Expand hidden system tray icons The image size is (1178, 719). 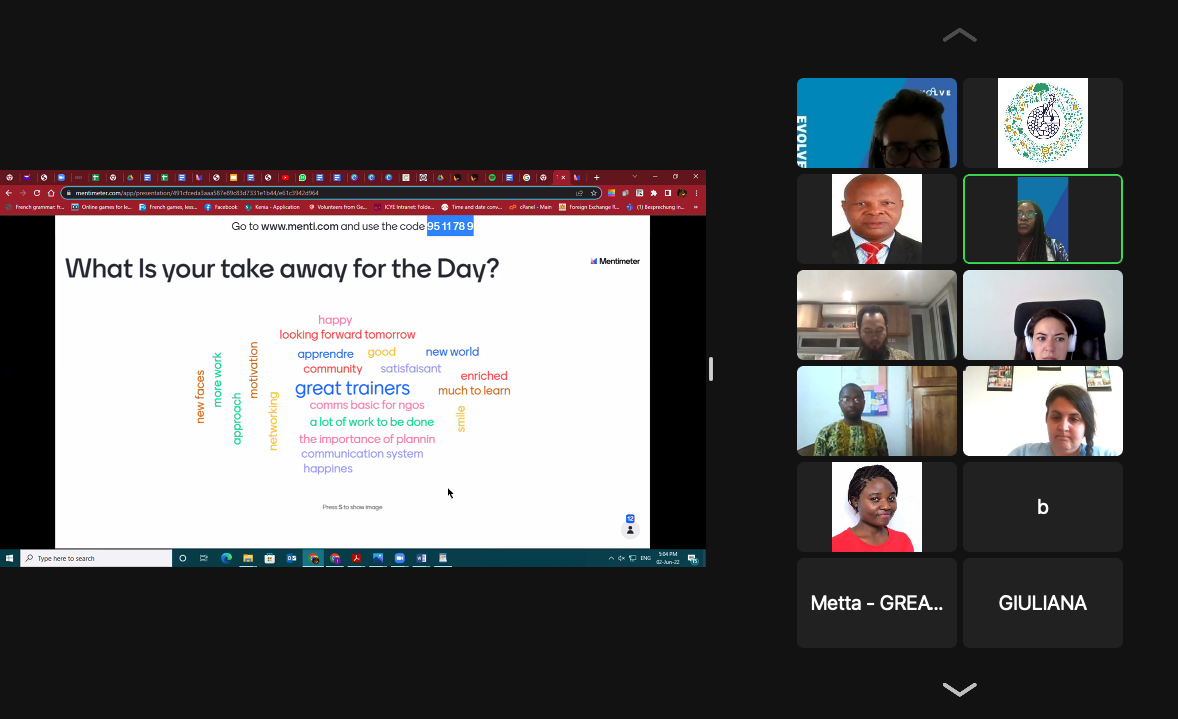(611, 558)
